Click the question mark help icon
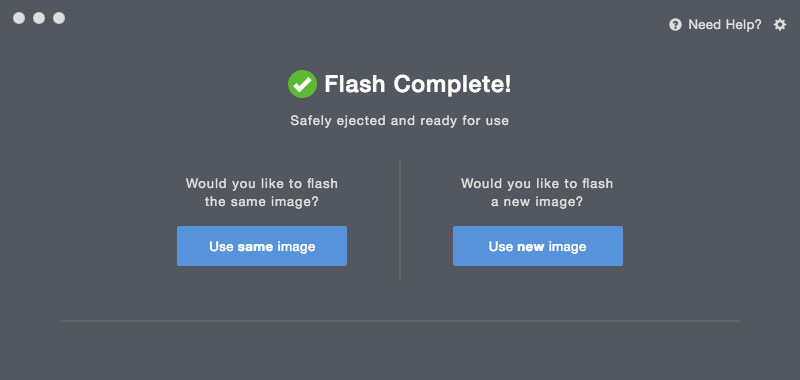 pos(675,24)
